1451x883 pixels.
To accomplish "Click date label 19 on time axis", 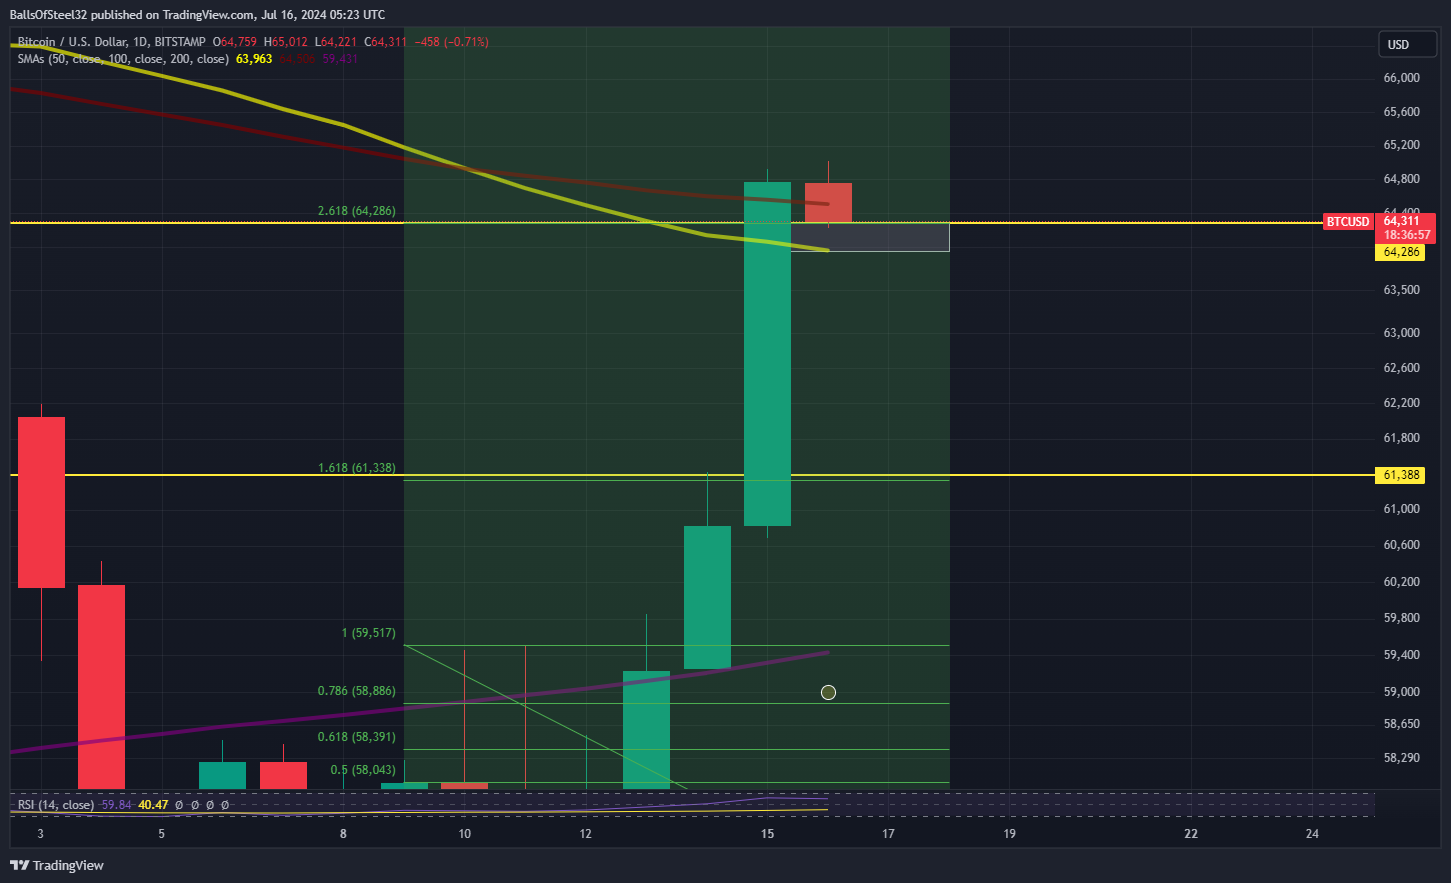I will (1009, 834).
